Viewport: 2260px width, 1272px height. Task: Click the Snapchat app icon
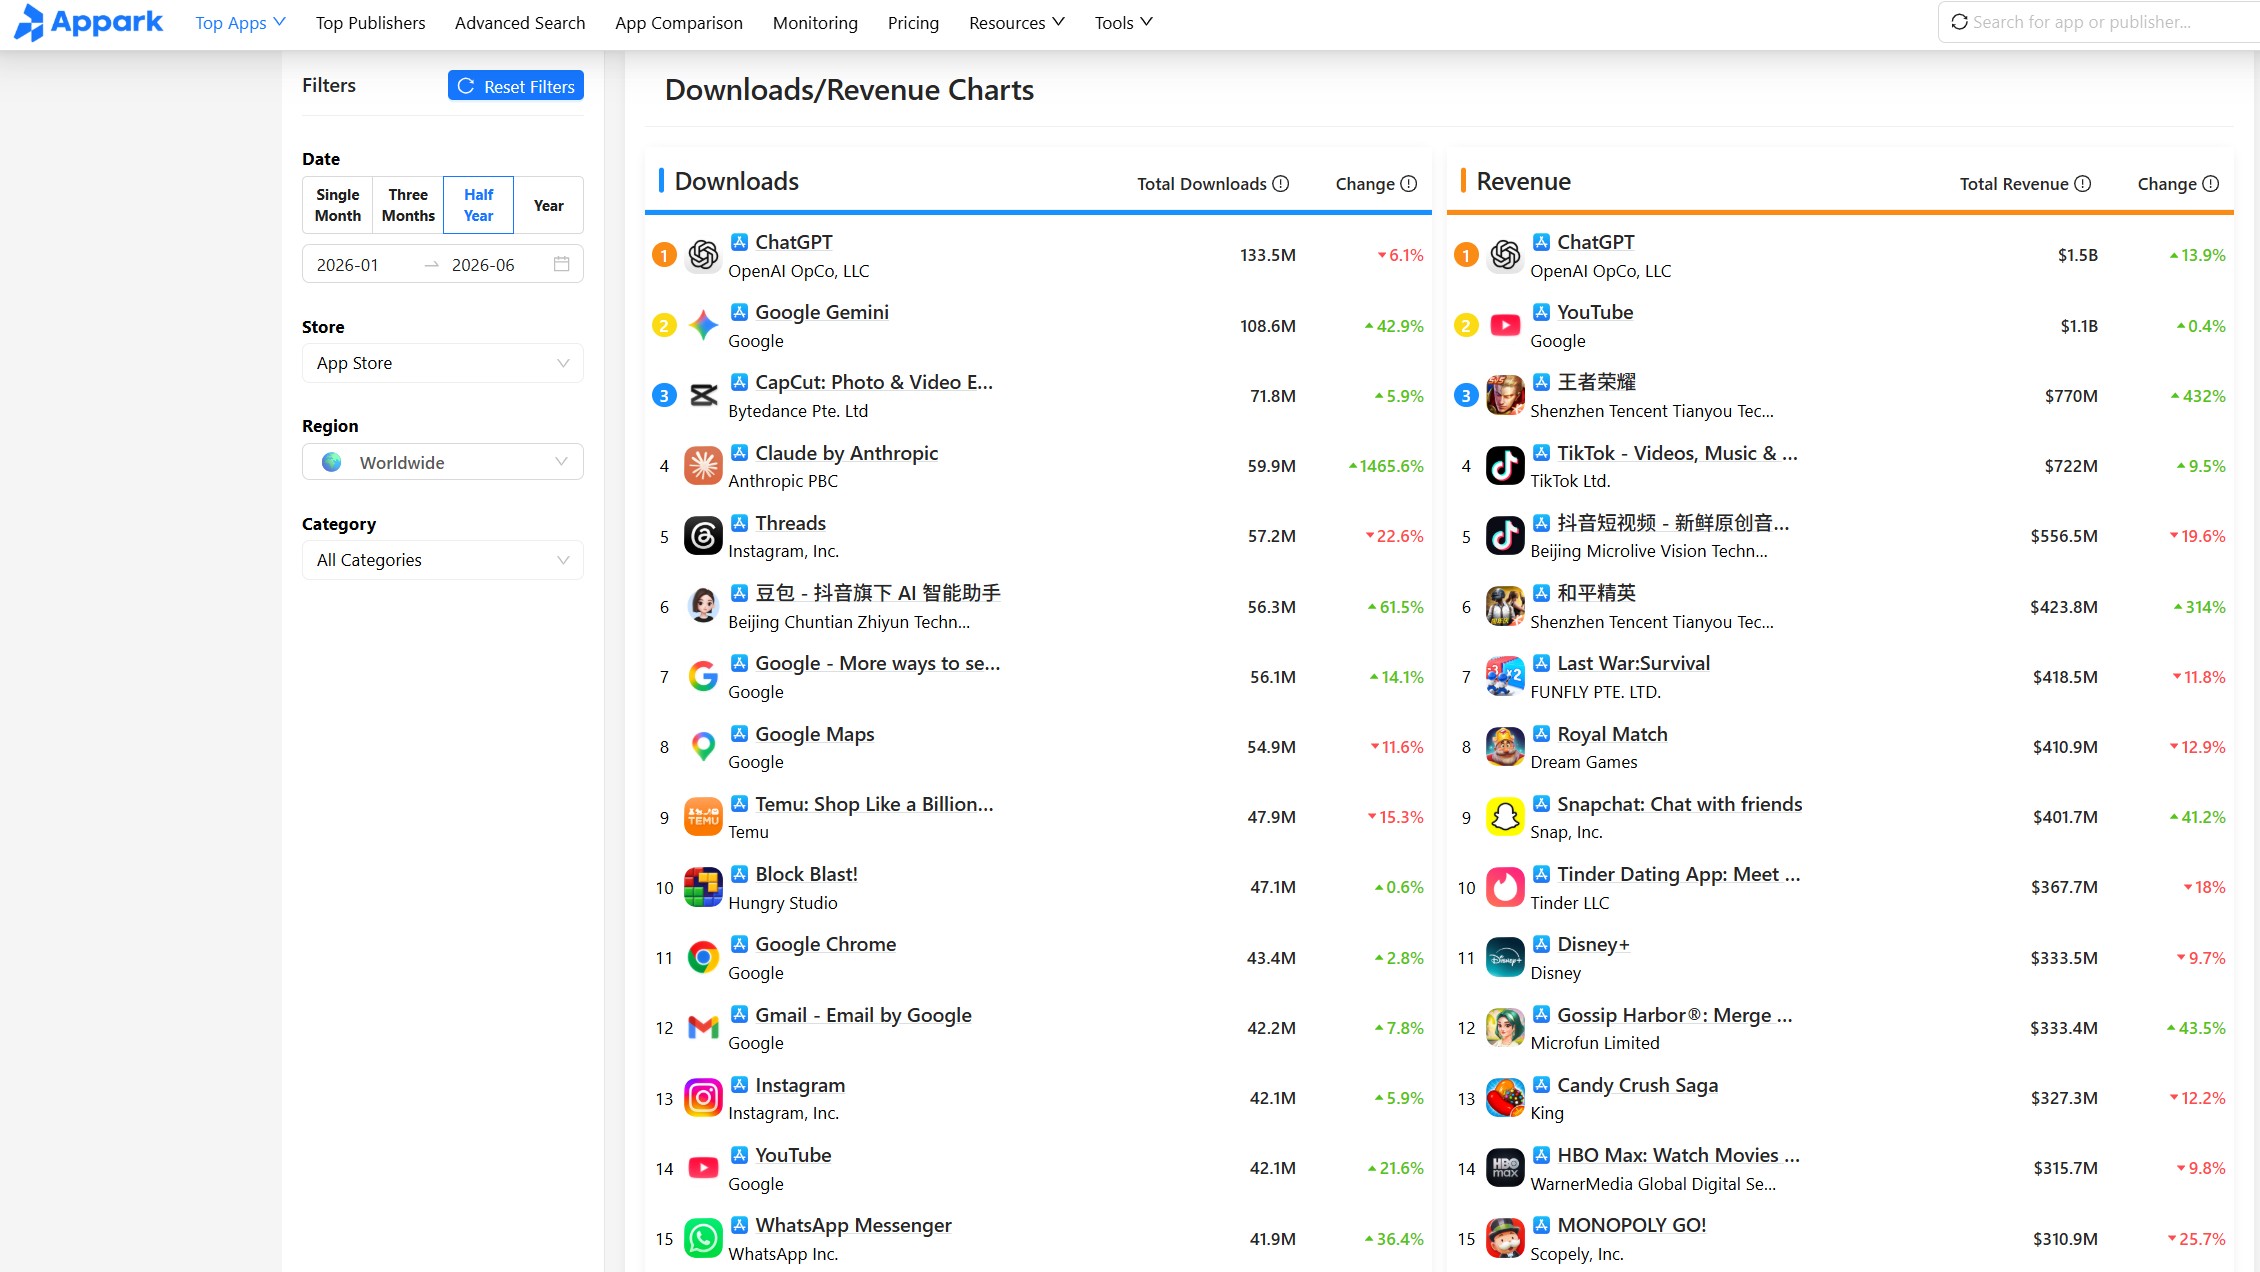[1505, 817]
